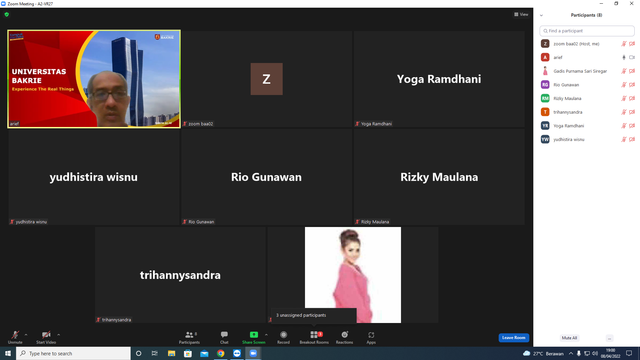
Task: Select the yudhistira wisnu video tile
Action: click(x=94, y=177)
